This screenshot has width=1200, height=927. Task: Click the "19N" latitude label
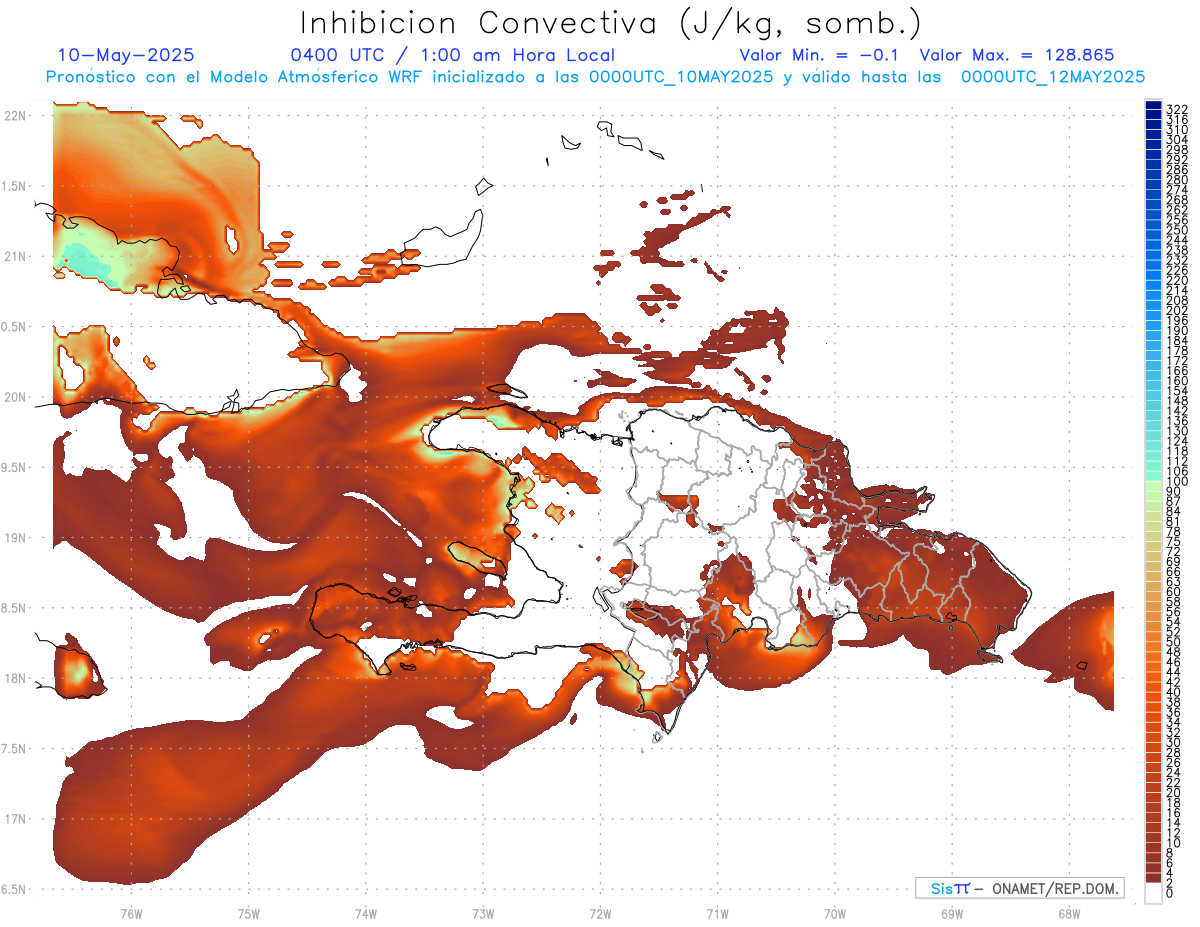(14, 537)
